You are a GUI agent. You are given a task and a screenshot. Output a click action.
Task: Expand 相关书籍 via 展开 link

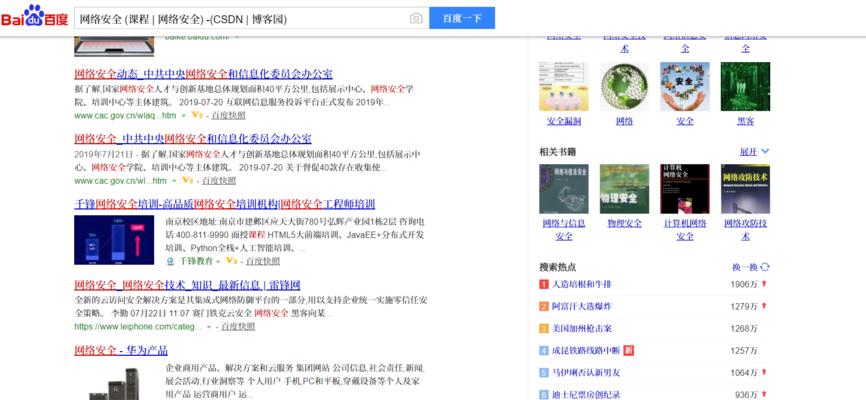click(754, 151)
